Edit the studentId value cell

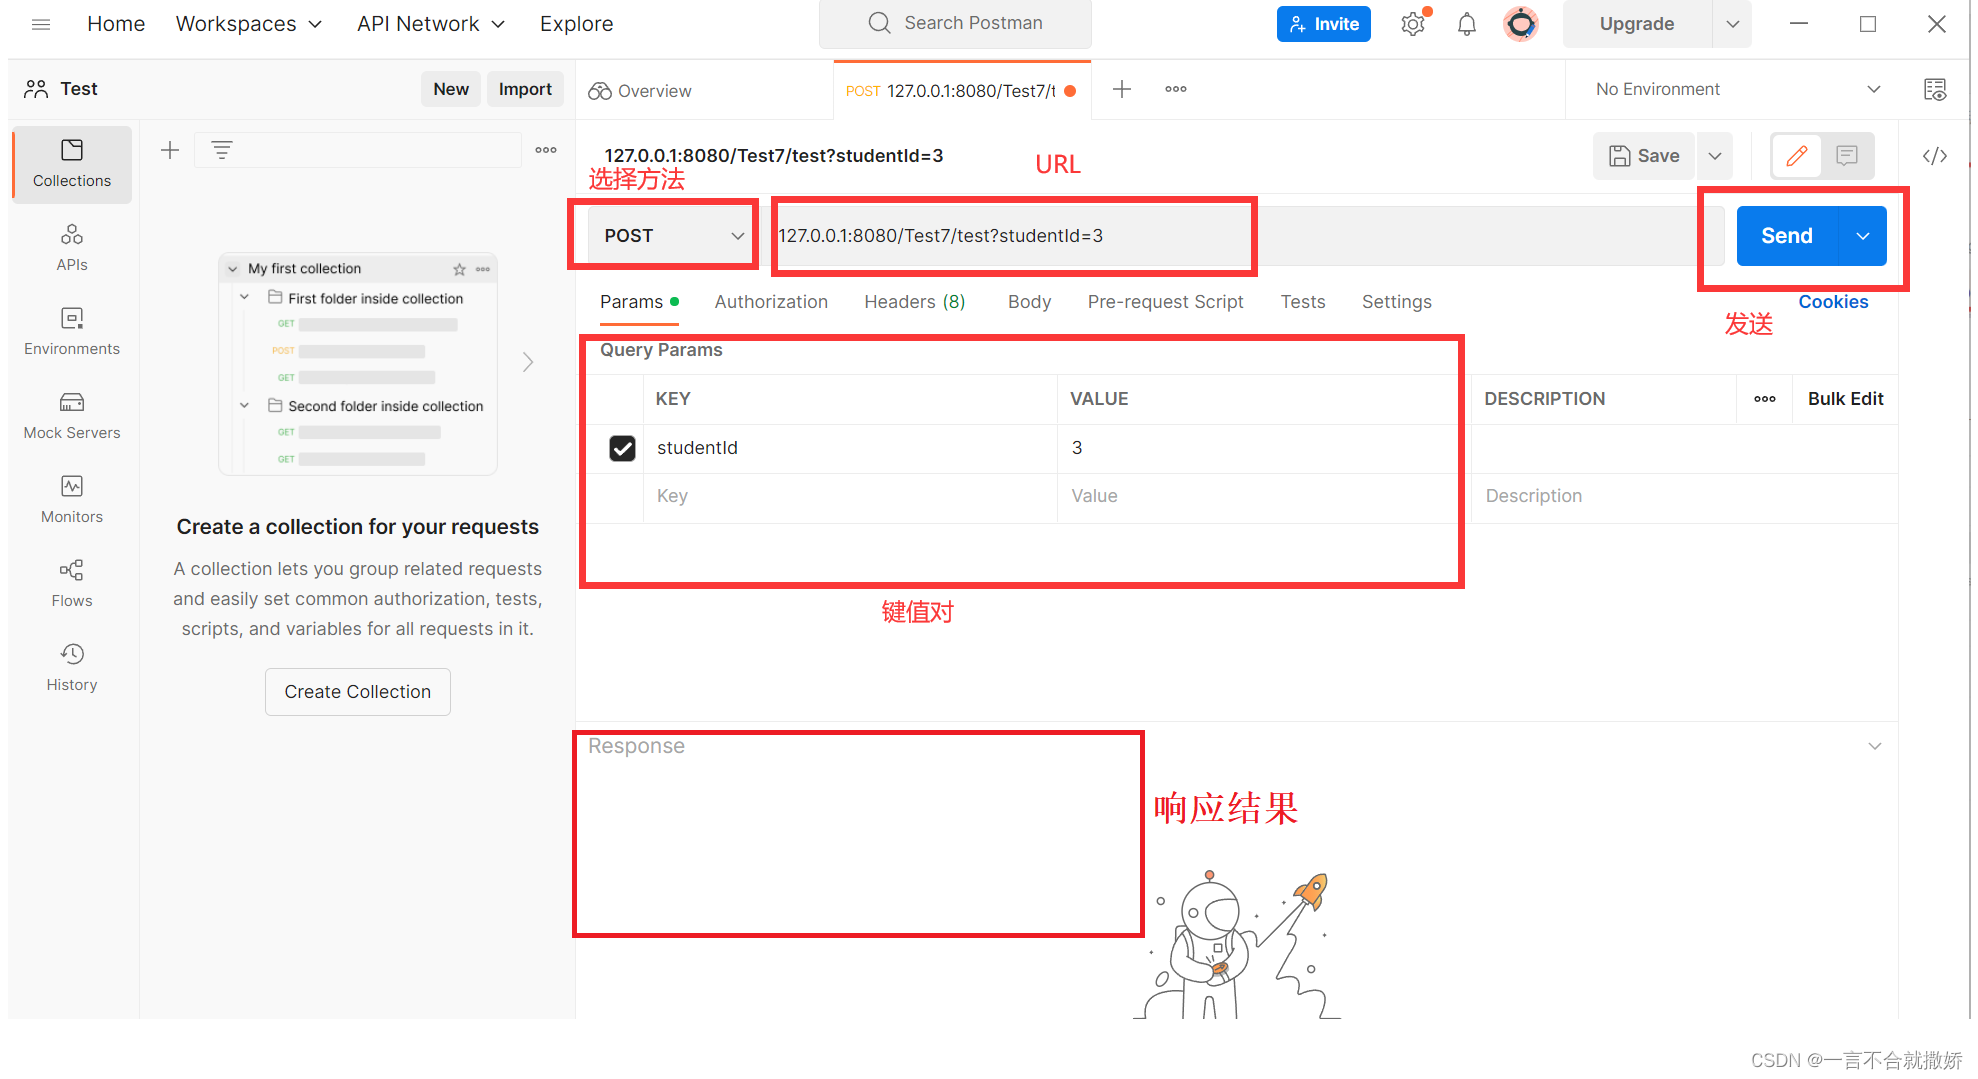pos(1264,448)
